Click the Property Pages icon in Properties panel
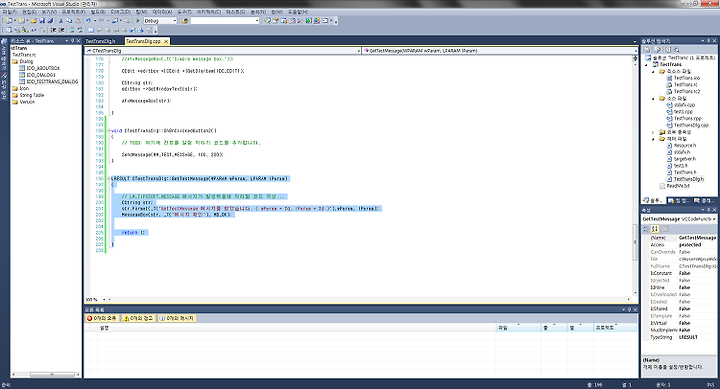The height and width of the screenshot is (389, 720). [665, 229]
